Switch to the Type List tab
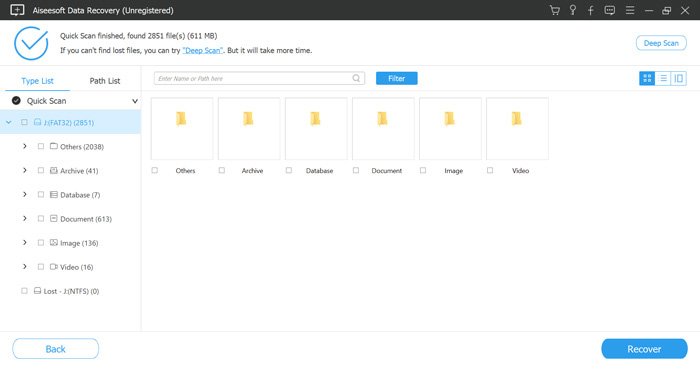The width and height of the screenshot is (700, 372). pos(37,81)
